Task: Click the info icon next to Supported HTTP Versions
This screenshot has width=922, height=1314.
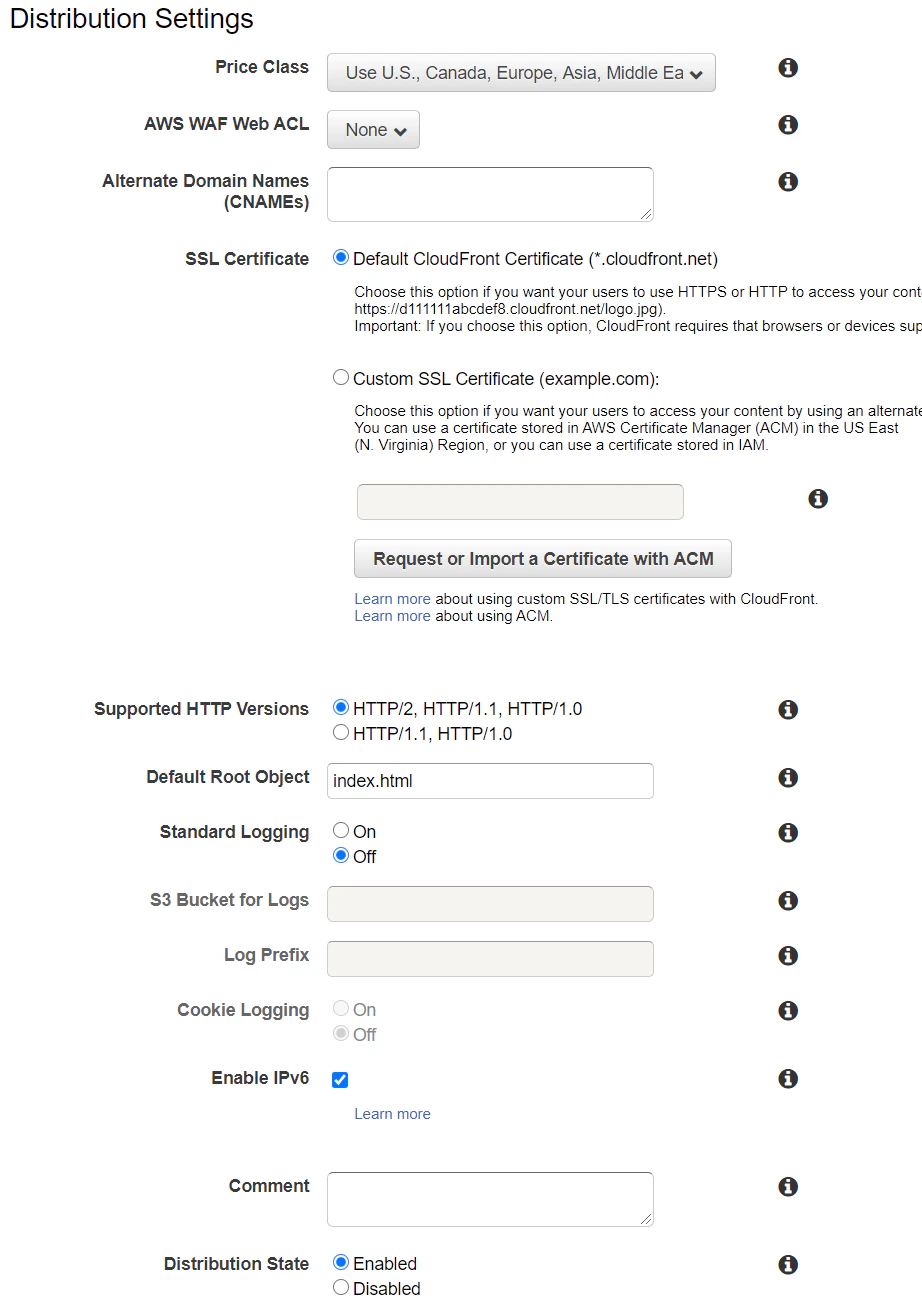Action: [x=788, y=710]
